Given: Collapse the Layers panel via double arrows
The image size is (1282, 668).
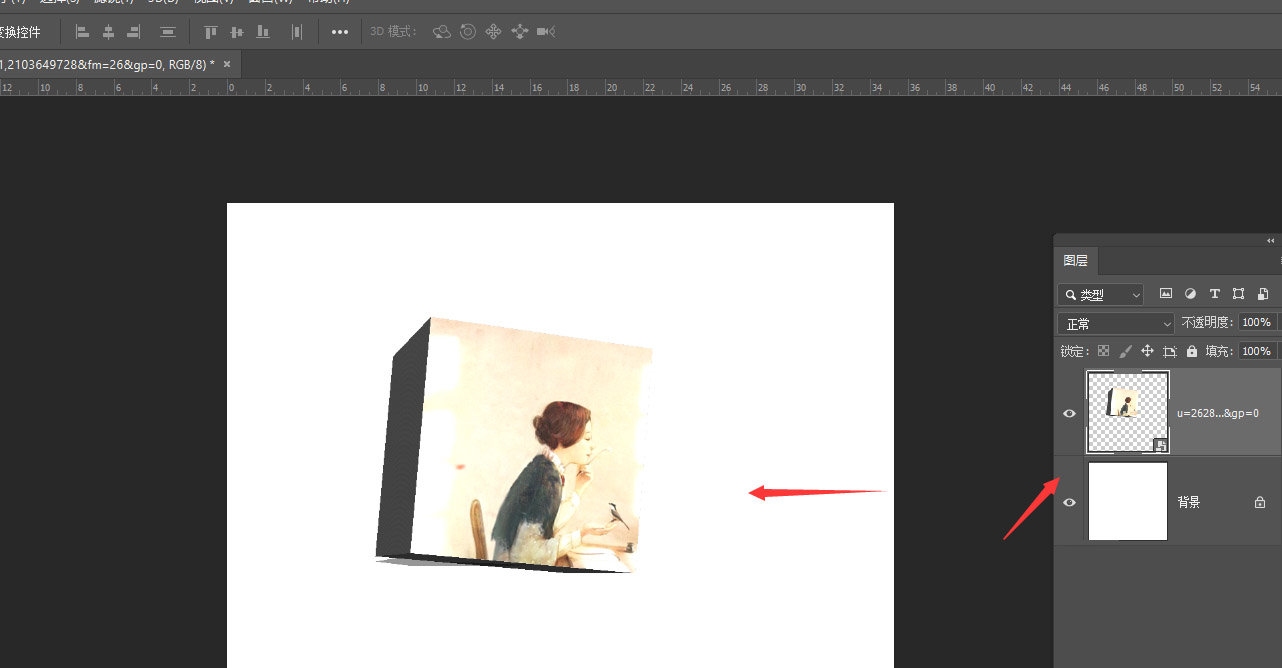Looking at the screenshot, I should [1270, 240].
